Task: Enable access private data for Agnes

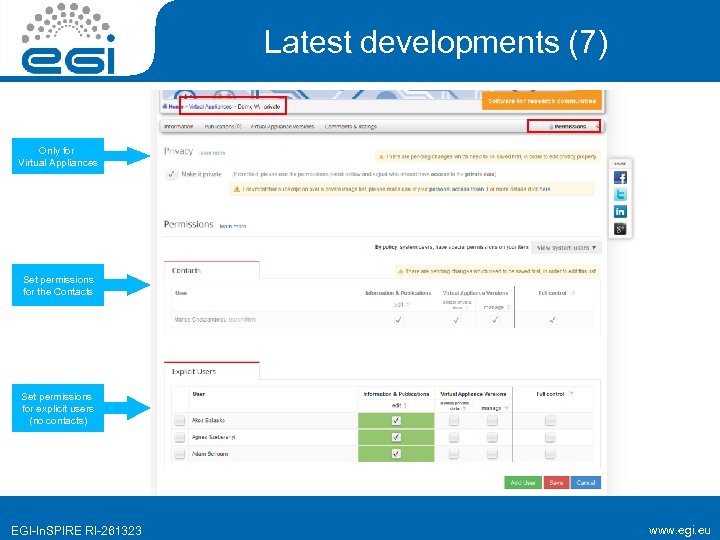Action: [454, 437]
